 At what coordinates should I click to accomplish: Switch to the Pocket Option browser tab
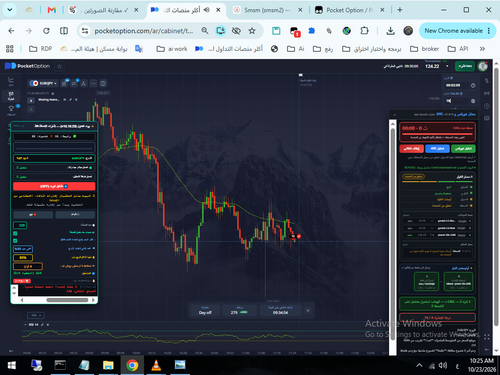[349, 10]
